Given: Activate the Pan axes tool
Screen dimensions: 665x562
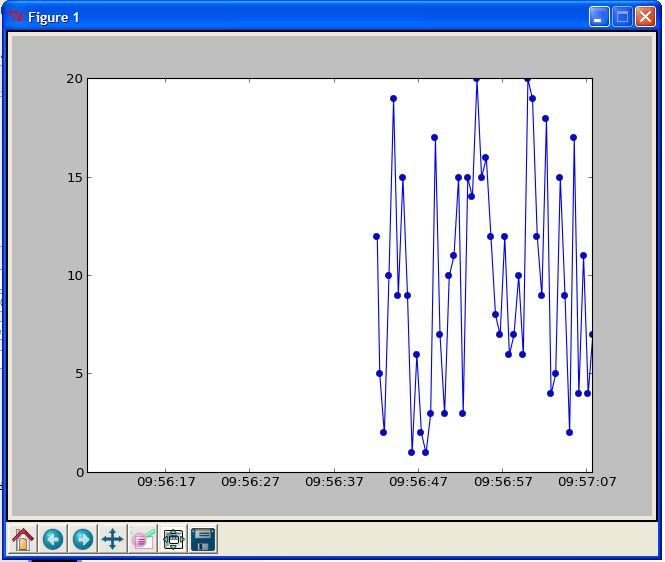Looking at the screenshot, I should pyautogui.click(x=112, y=539).
